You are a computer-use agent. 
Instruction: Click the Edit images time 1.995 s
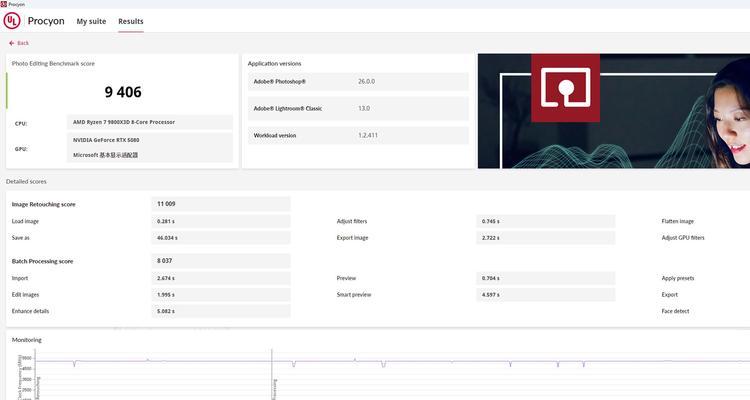(x=165, y=295)
